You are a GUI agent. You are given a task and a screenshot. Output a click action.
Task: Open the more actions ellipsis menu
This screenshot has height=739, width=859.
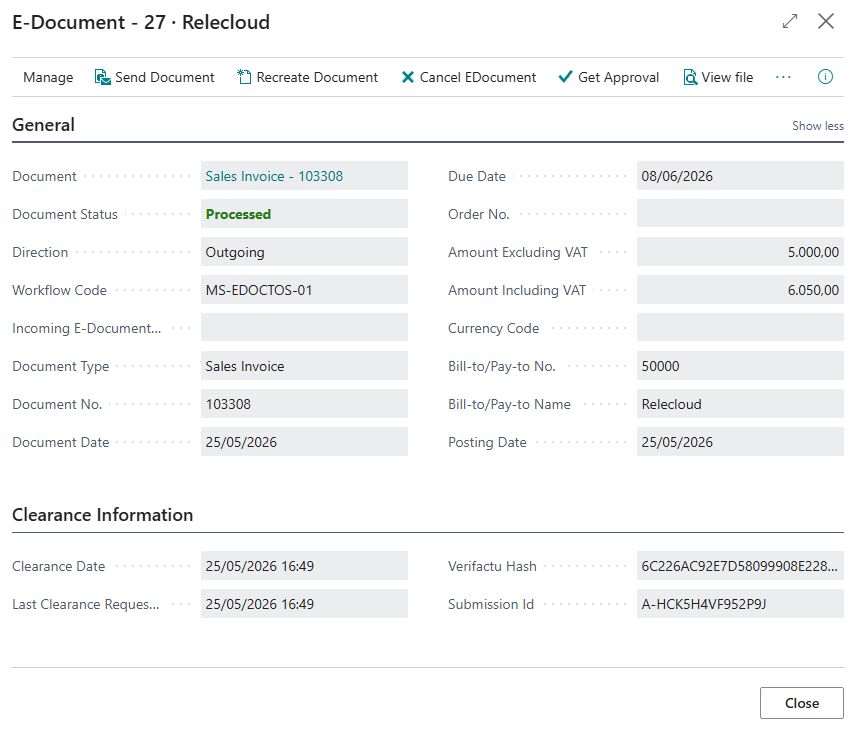783,77
